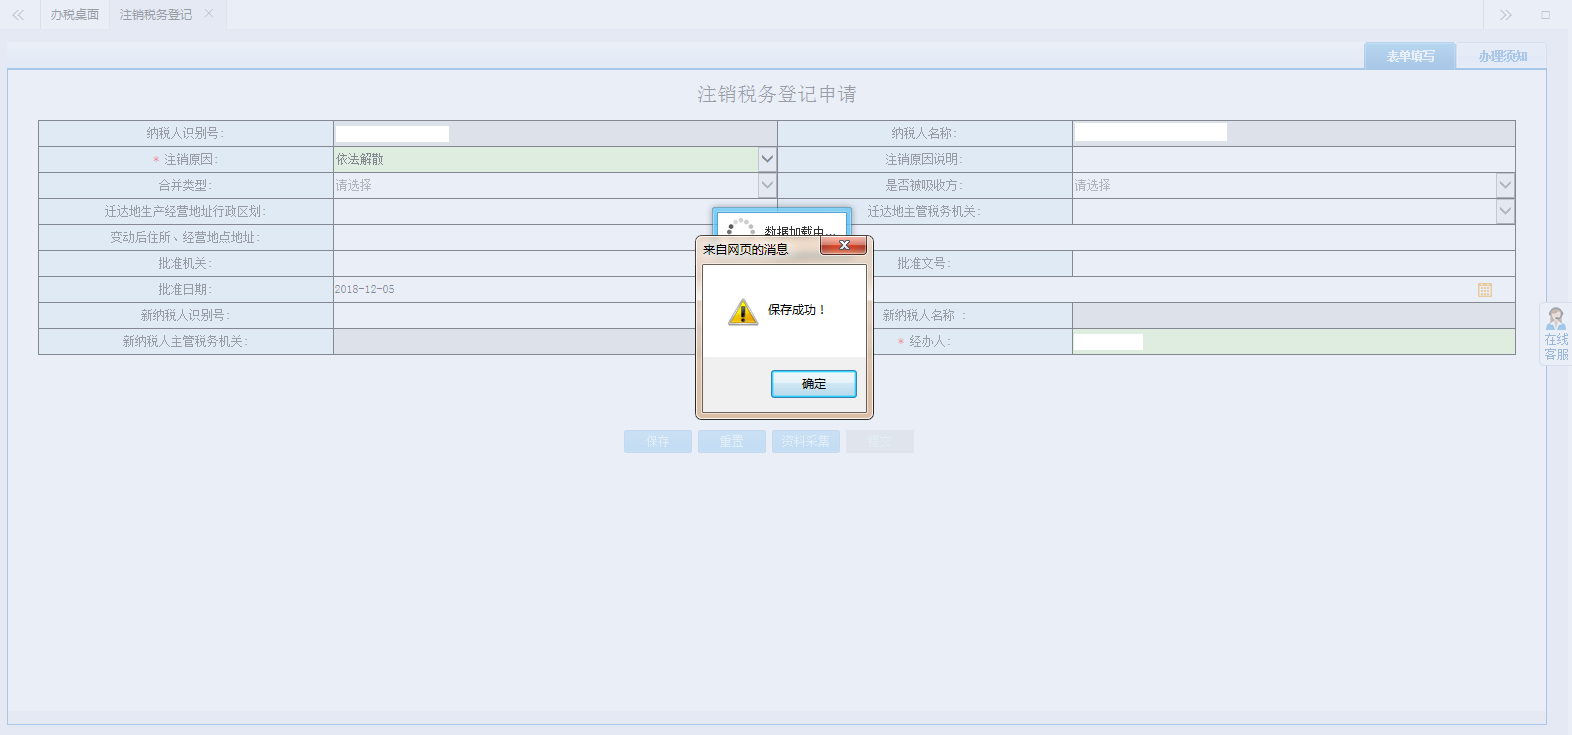1572x735 pixels.
Task: Select the 表单填写 tab
Action: point(1410,56)
